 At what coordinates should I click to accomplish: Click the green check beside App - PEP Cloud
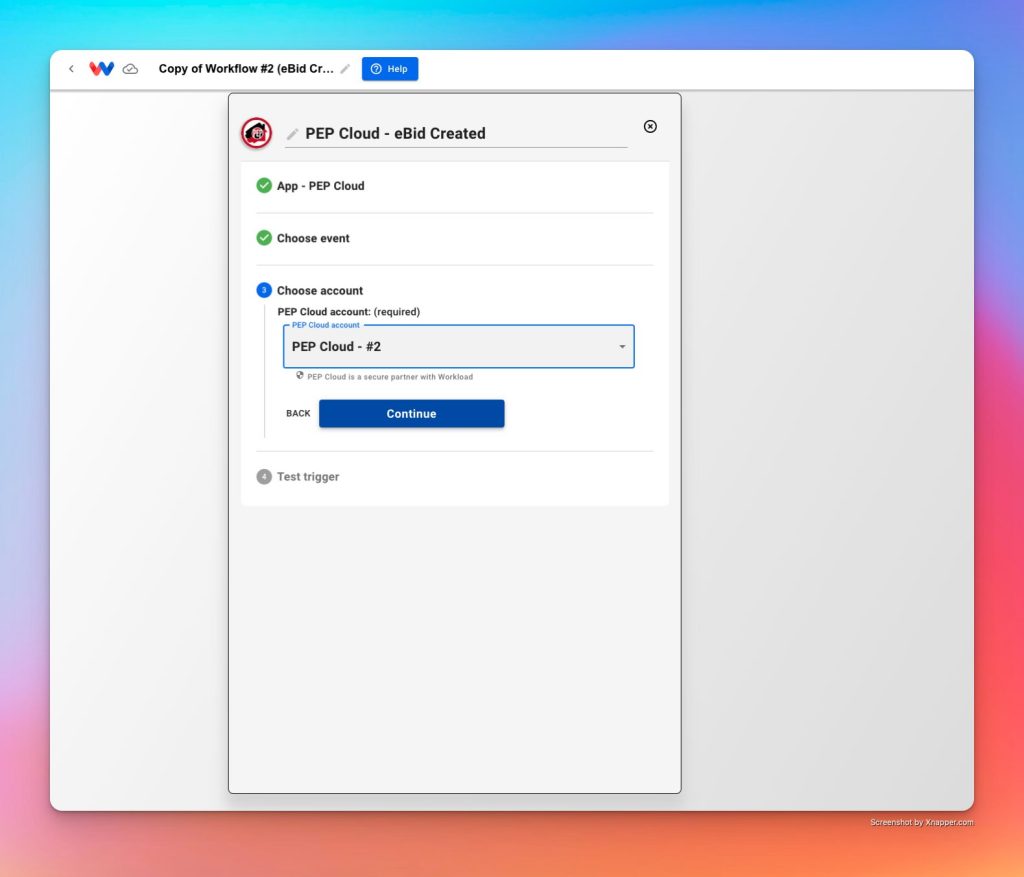(x=264, y=185)
